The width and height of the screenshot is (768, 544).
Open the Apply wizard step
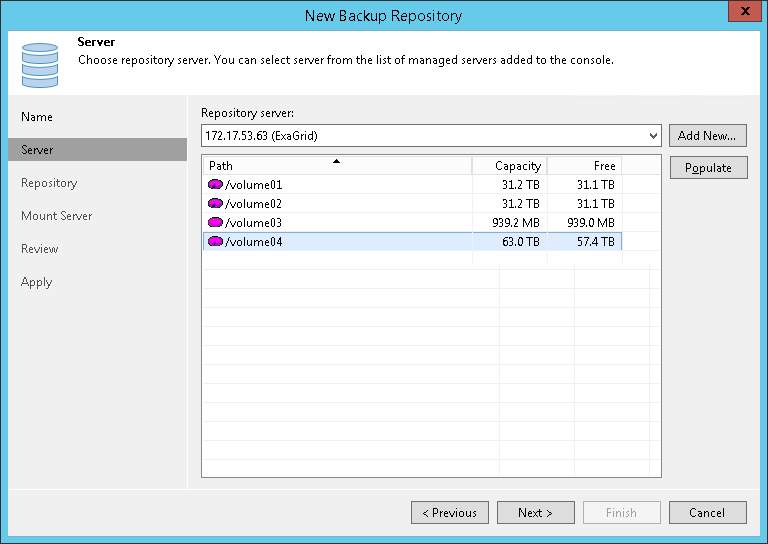(36, 282)
